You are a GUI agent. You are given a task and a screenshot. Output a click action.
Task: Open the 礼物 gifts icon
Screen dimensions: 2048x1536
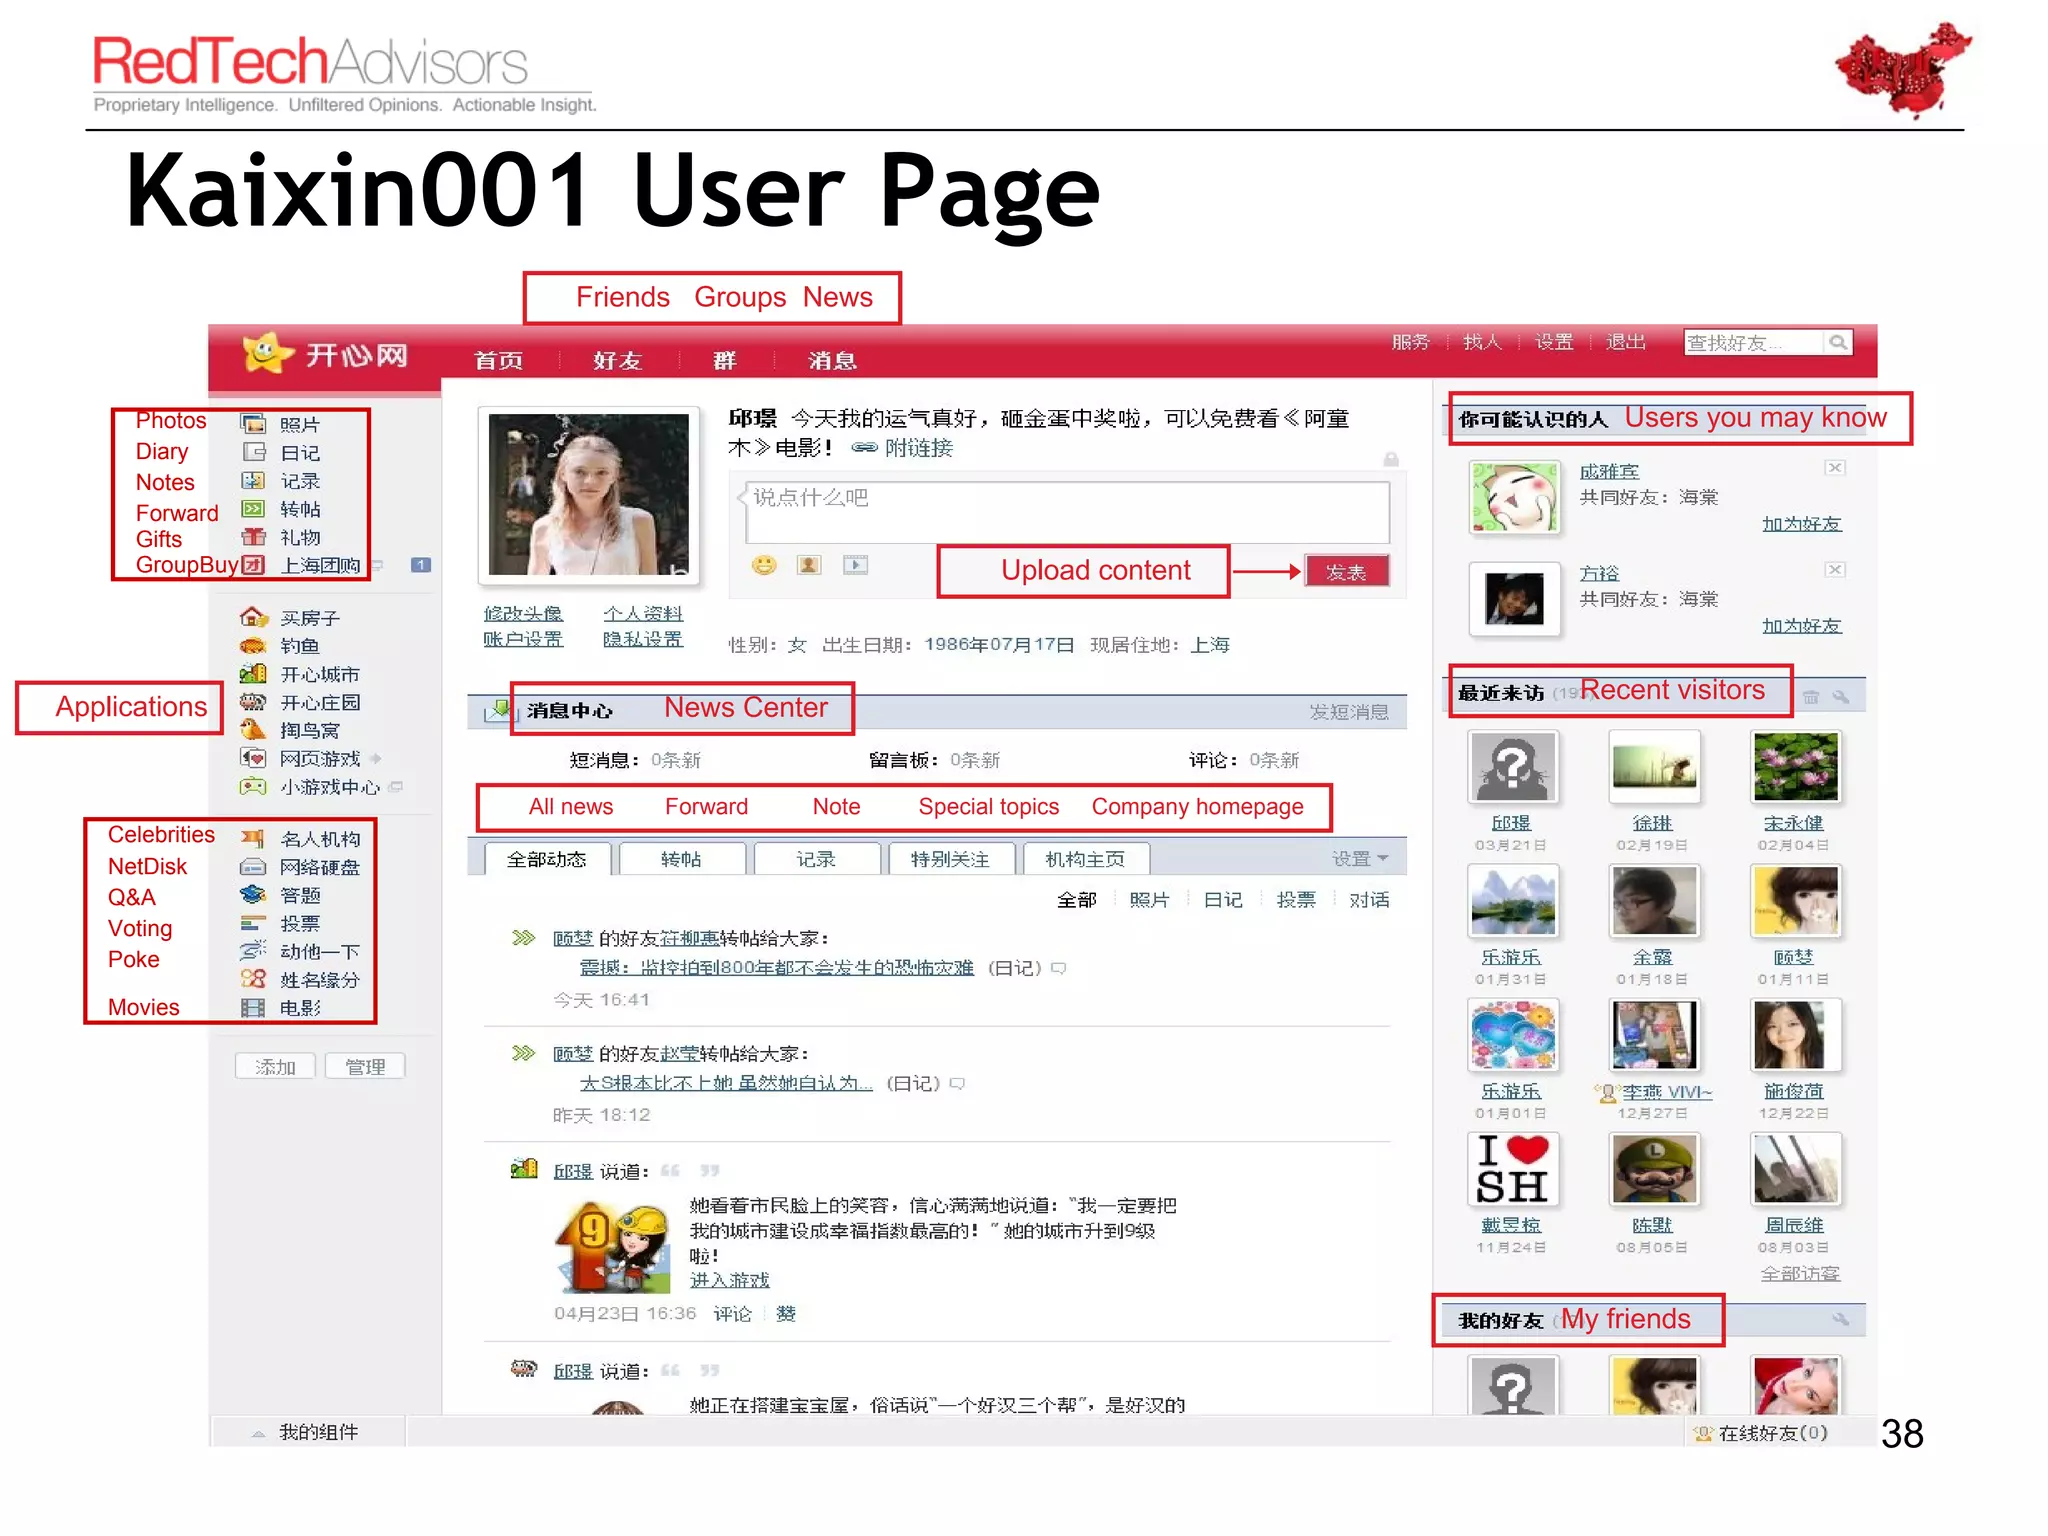coord(253,537)
